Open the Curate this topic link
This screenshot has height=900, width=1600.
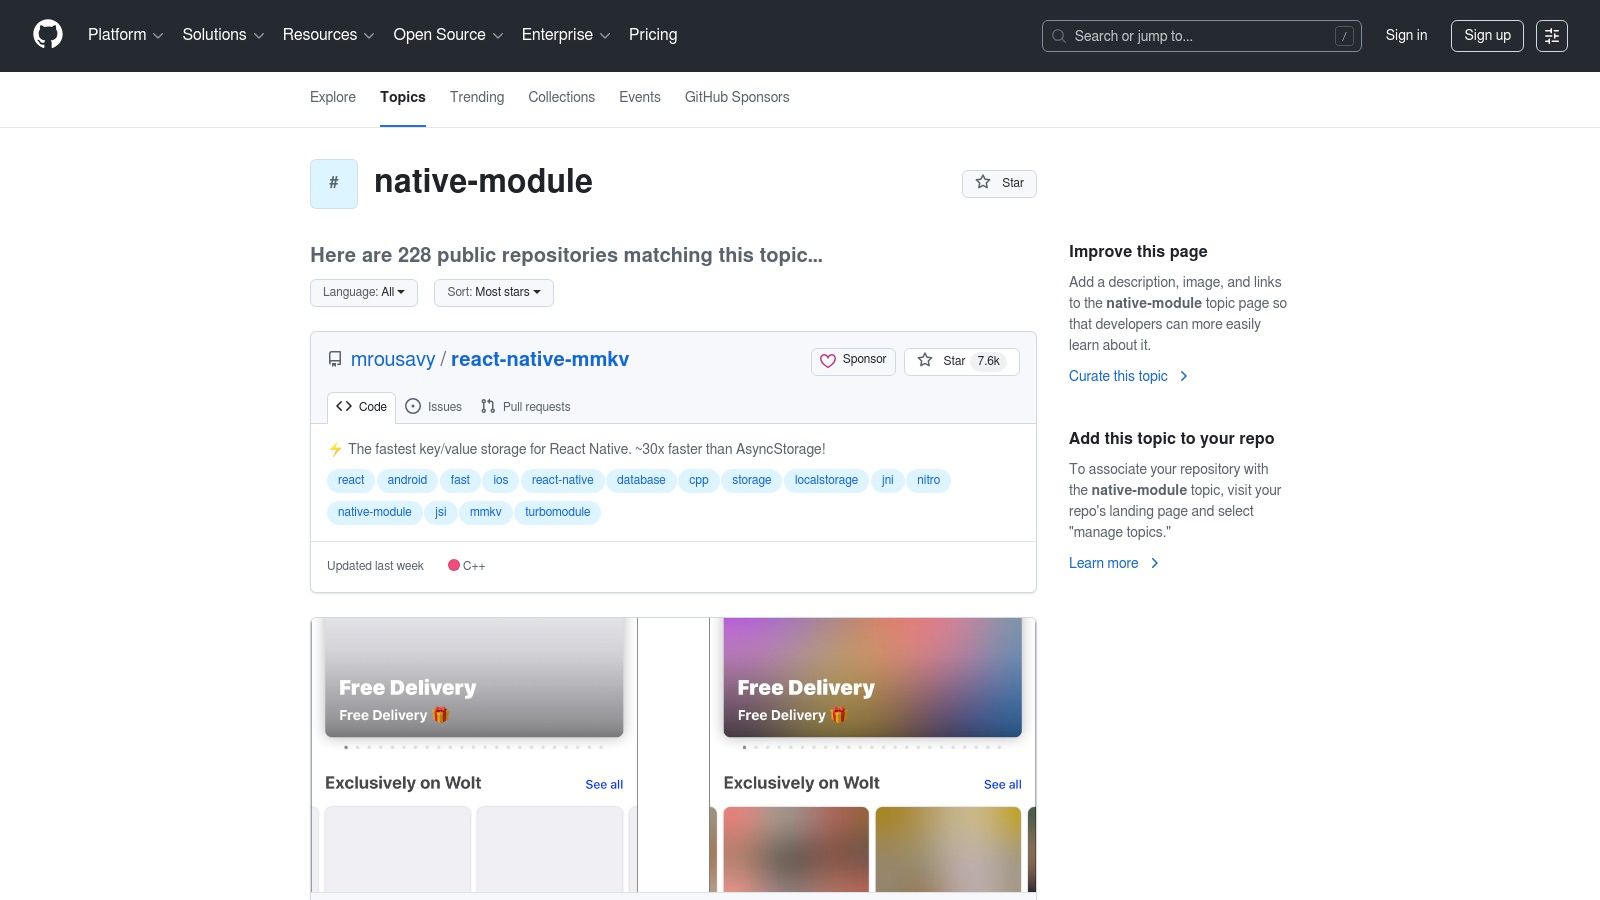[1118, 376]
